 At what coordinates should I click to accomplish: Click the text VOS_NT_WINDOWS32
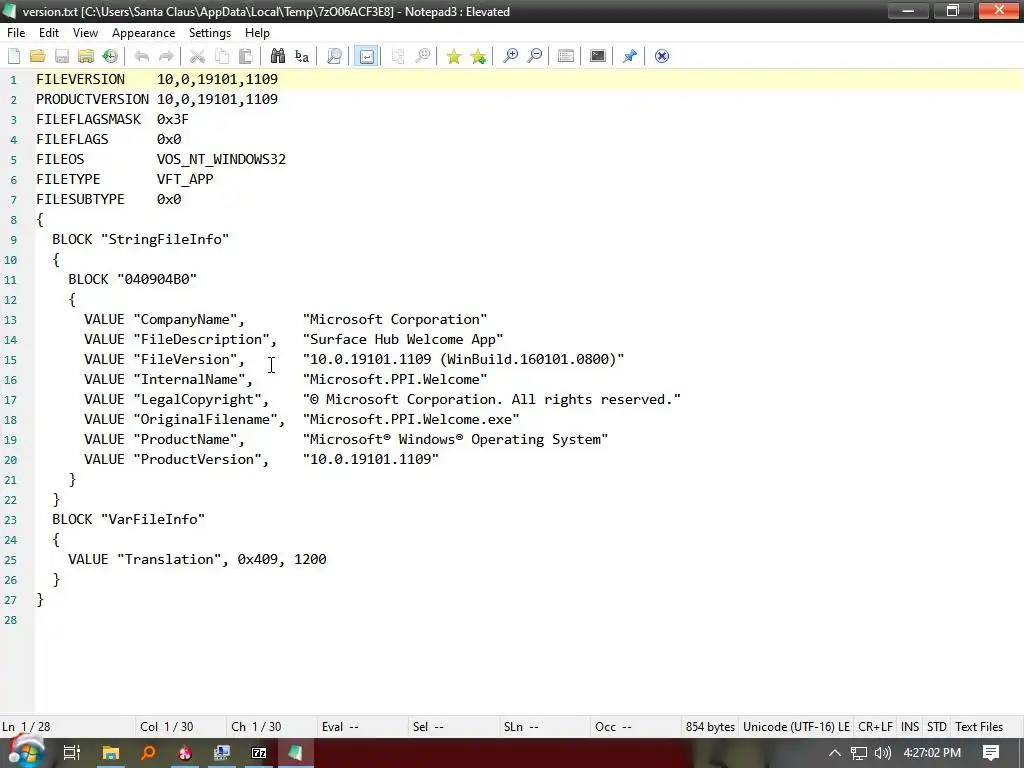pos(221,159)
